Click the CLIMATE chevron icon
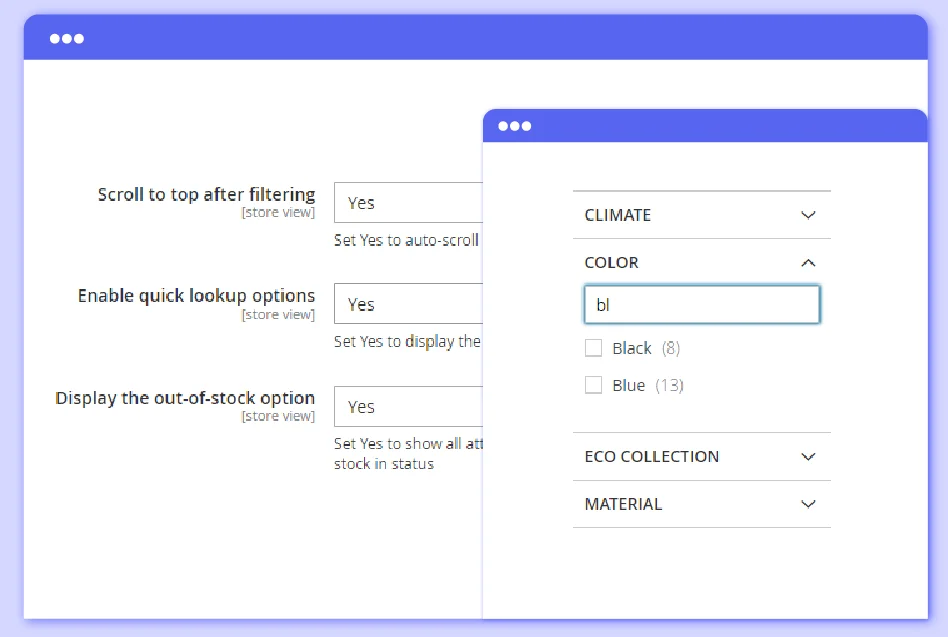Viewport: 948px width, 637px height. pos(808,214)
